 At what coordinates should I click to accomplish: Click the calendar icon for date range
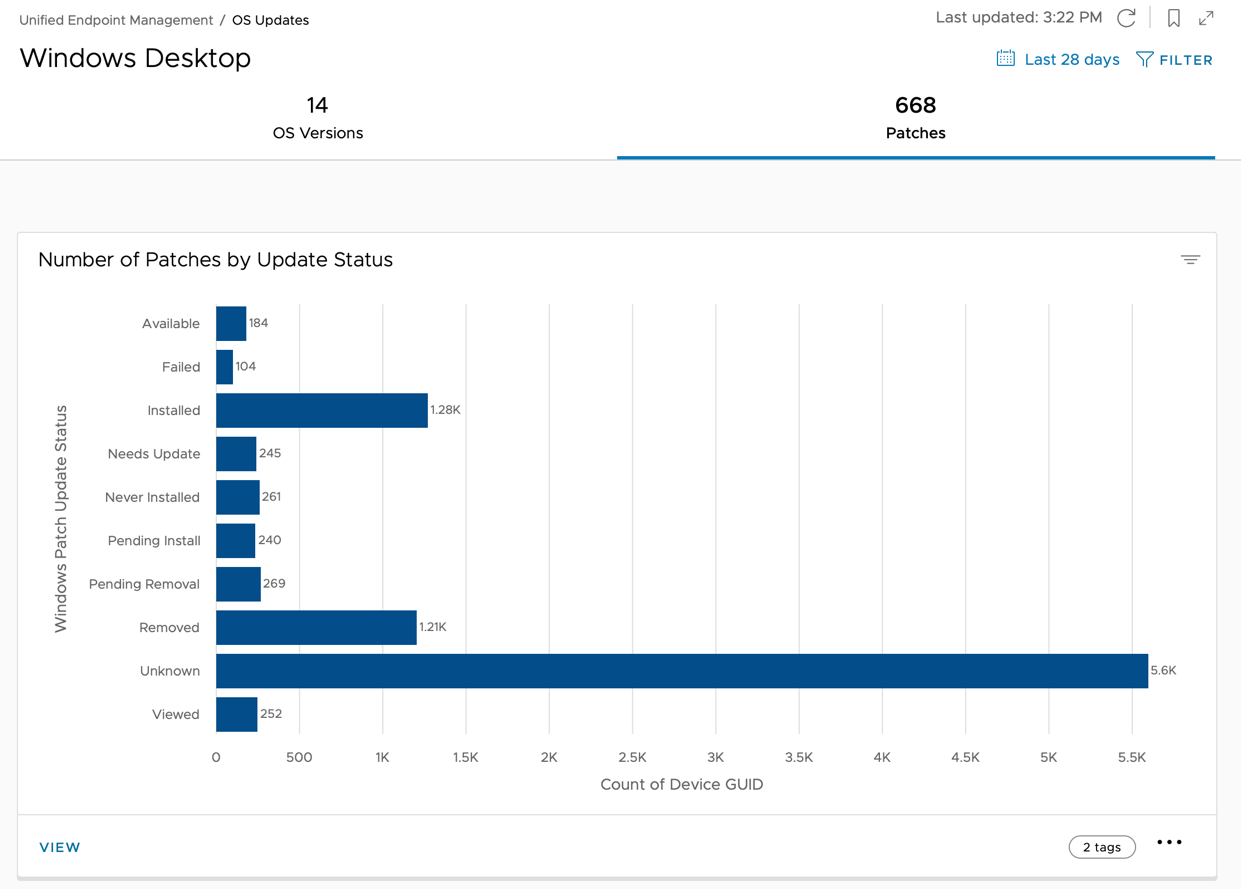pyautogui.click(x=1005, y=59)
